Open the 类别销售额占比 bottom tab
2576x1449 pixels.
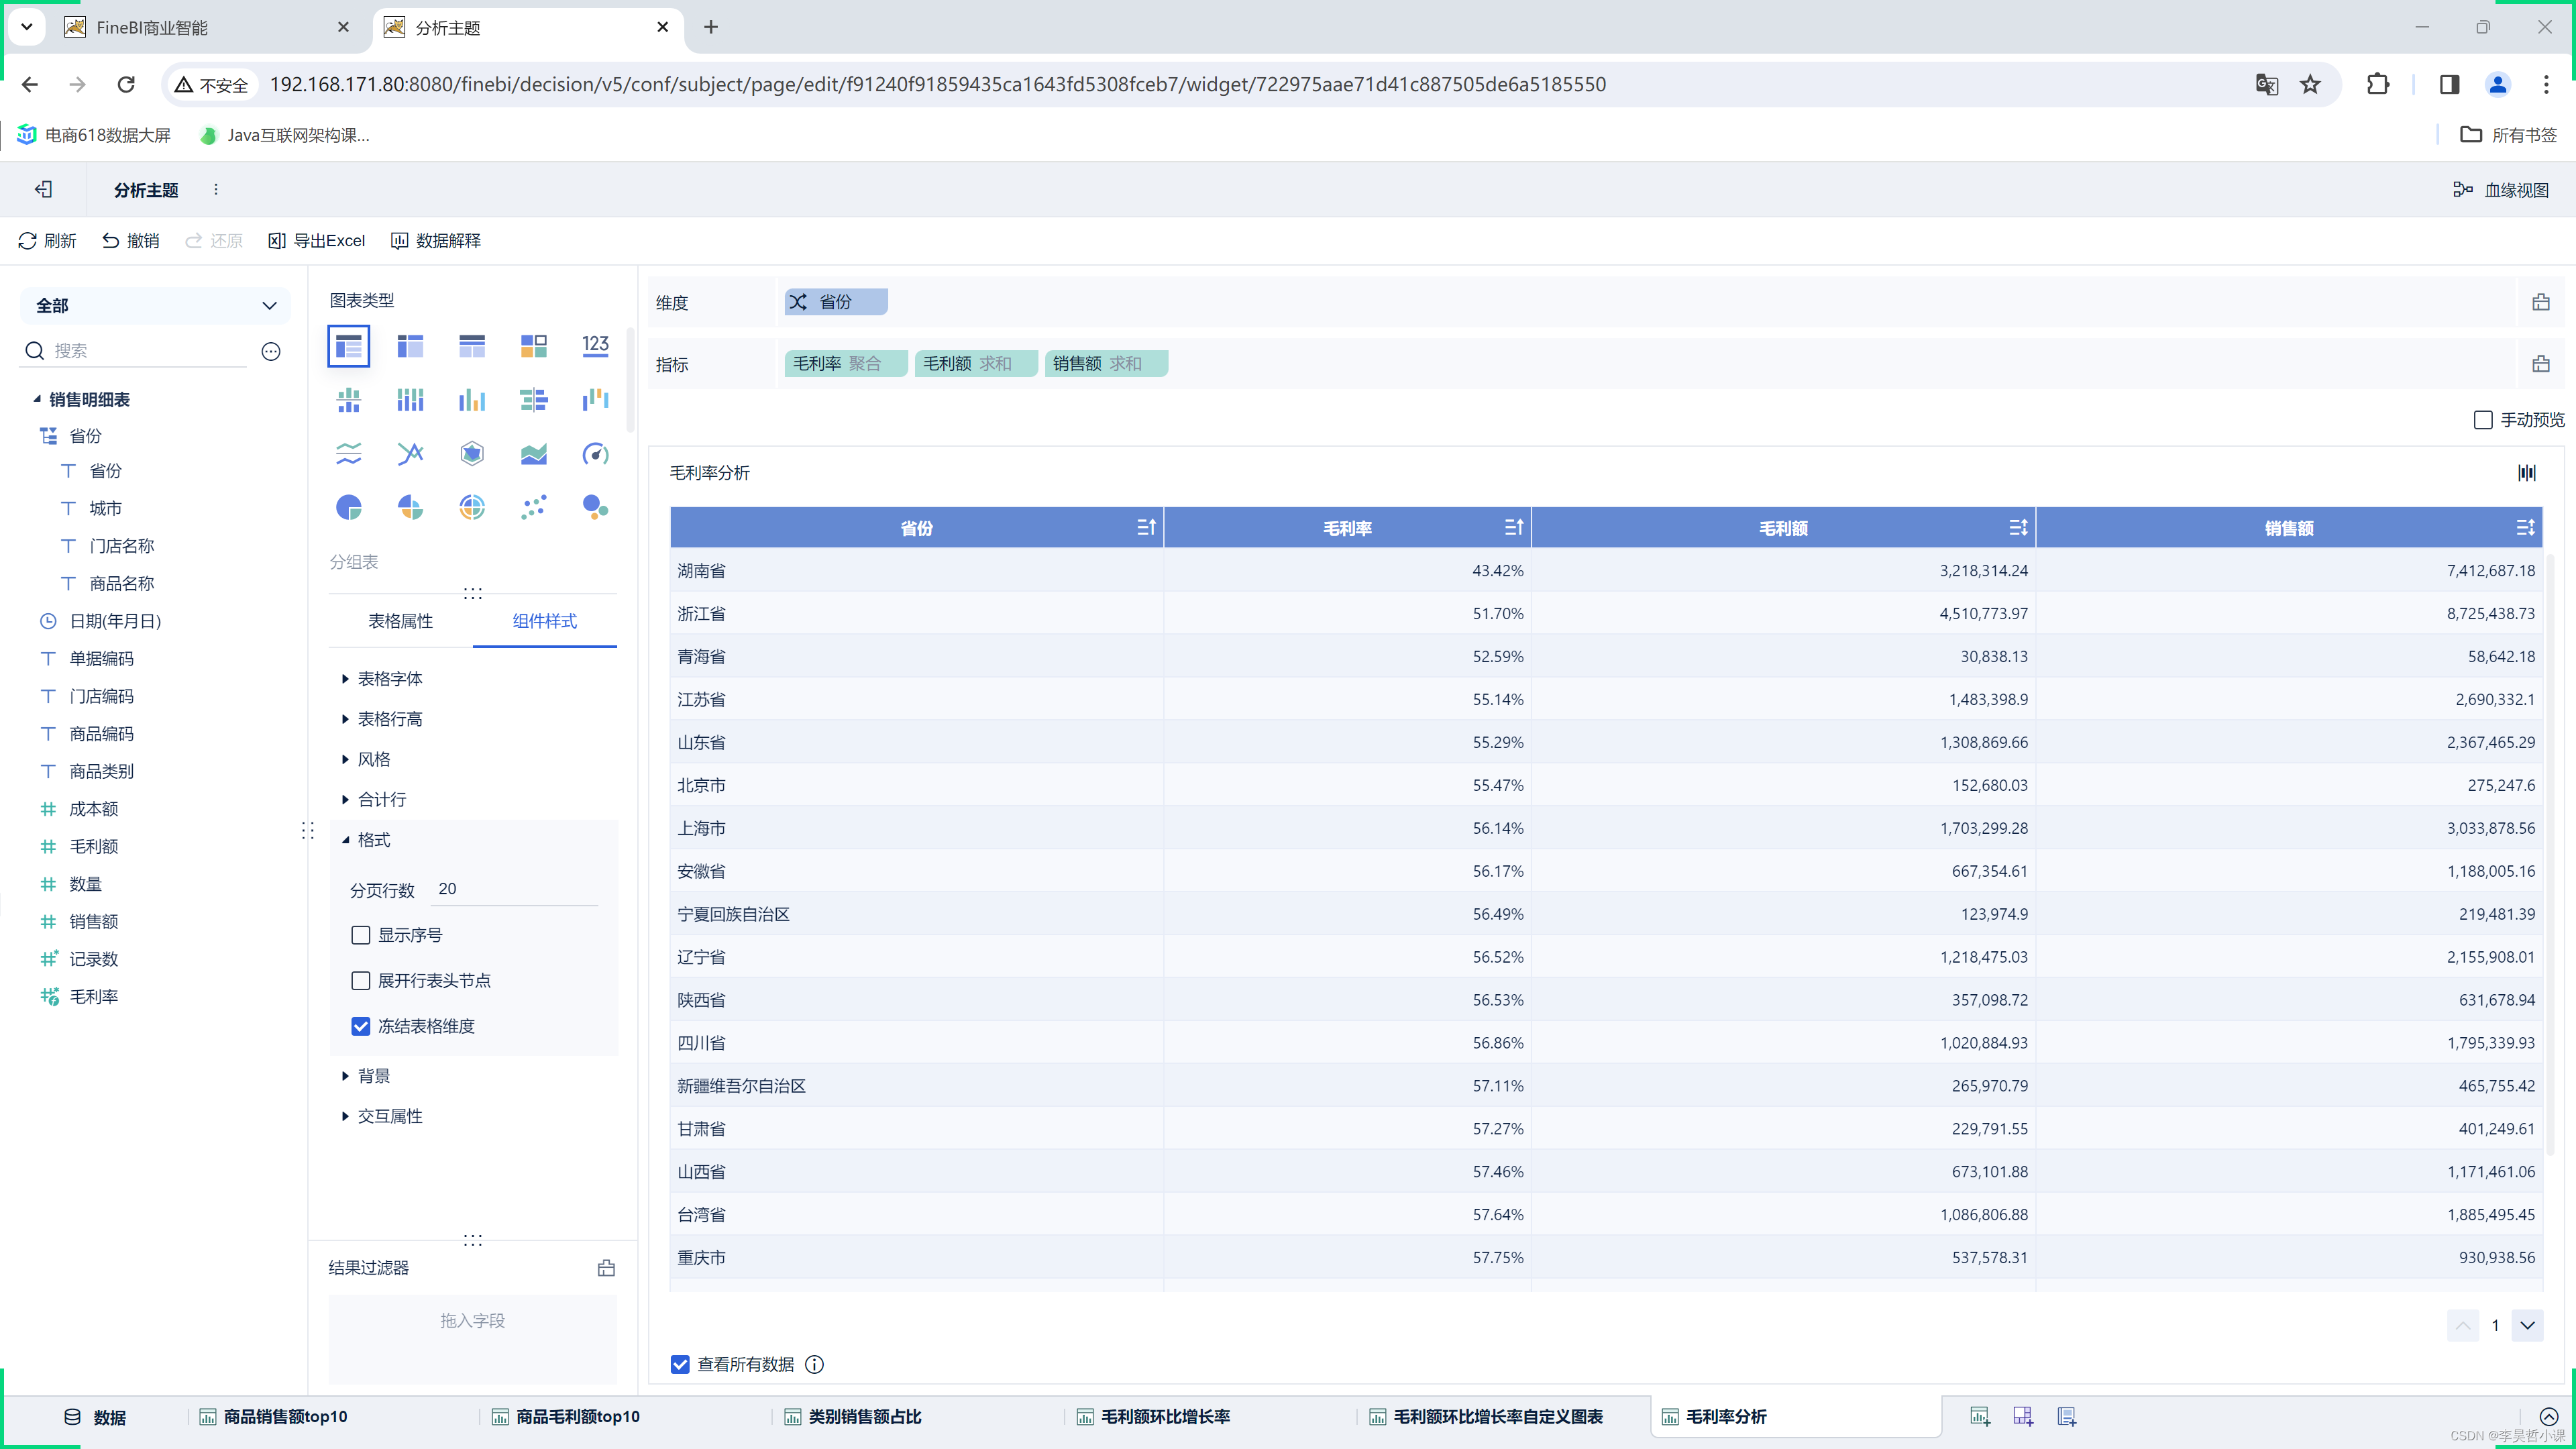(853, 1417)
